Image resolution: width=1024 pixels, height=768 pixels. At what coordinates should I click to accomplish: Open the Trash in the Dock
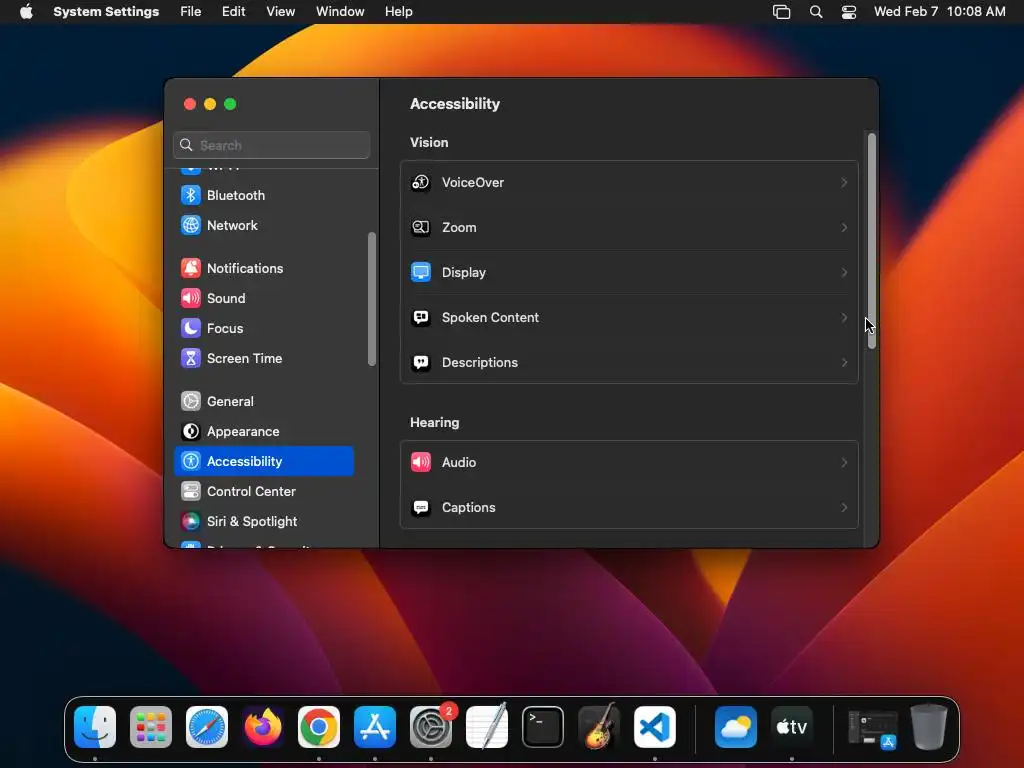[929, 727]
